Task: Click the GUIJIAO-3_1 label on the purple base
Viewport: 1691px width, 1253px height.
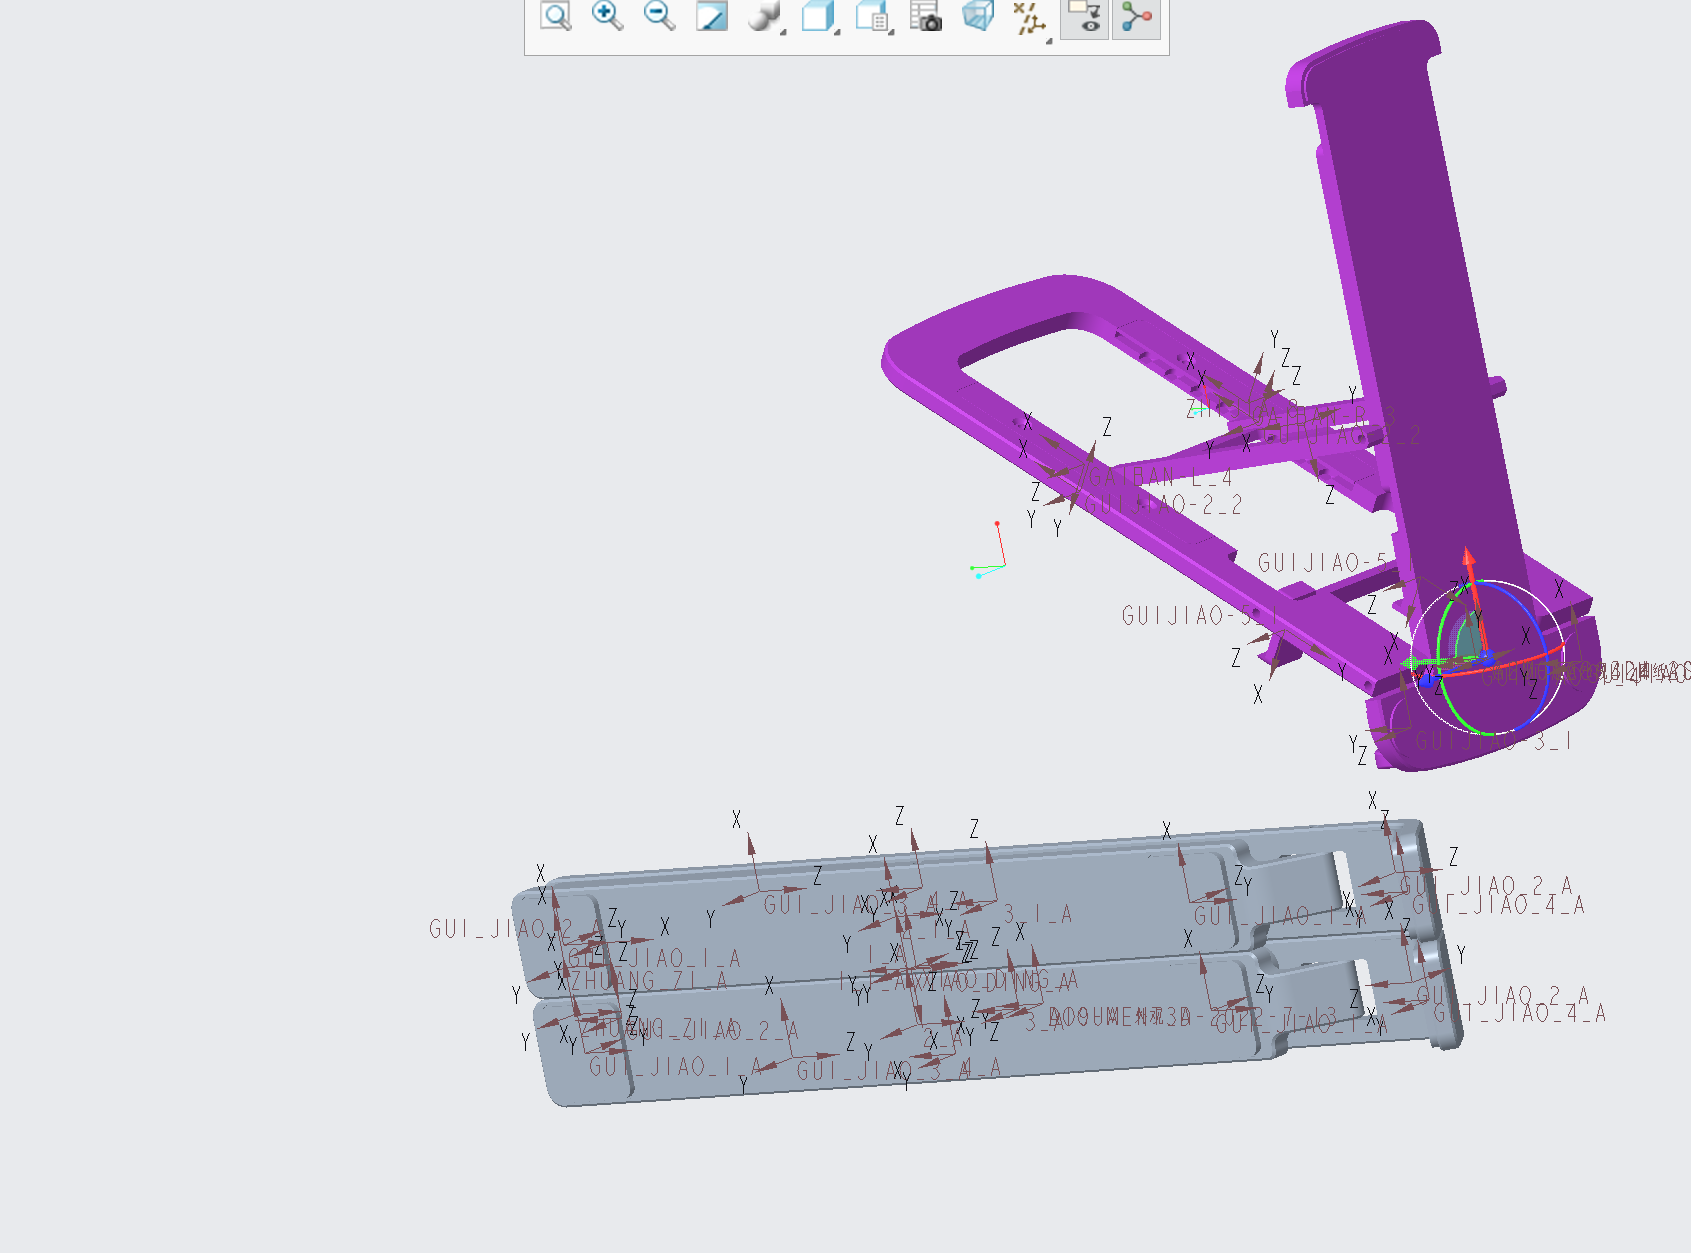Action: (x=1493, y=741)
